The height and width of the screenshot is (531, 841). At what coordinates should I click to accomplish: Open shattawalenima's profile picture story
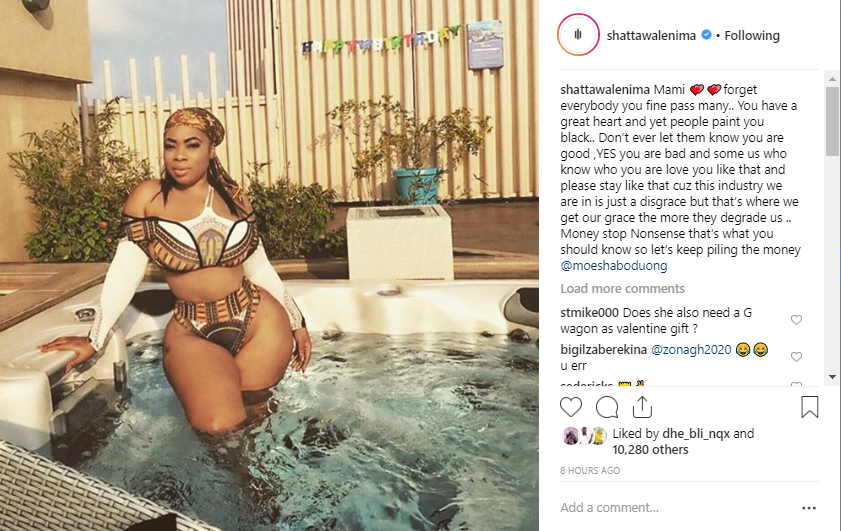(x=578, y=35)
